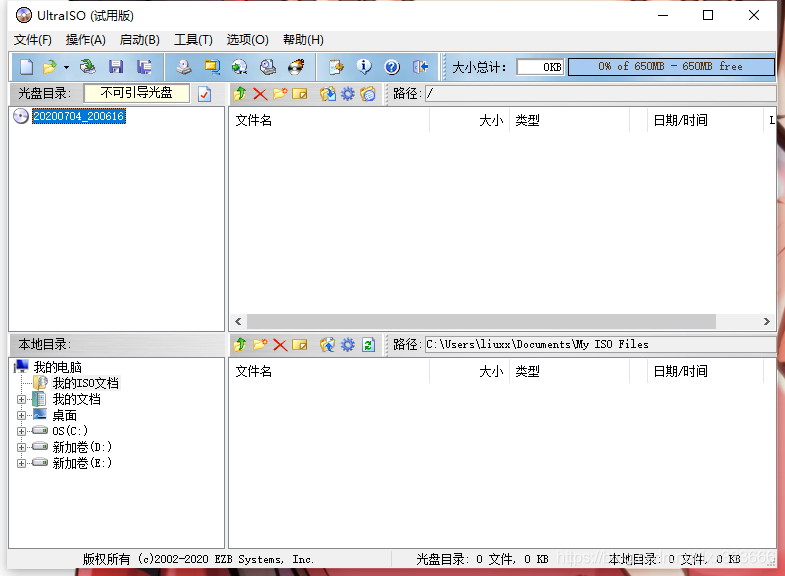Click the disc pane Rename icon
This screenshot has height=576, width=785.
click(299, 94)
